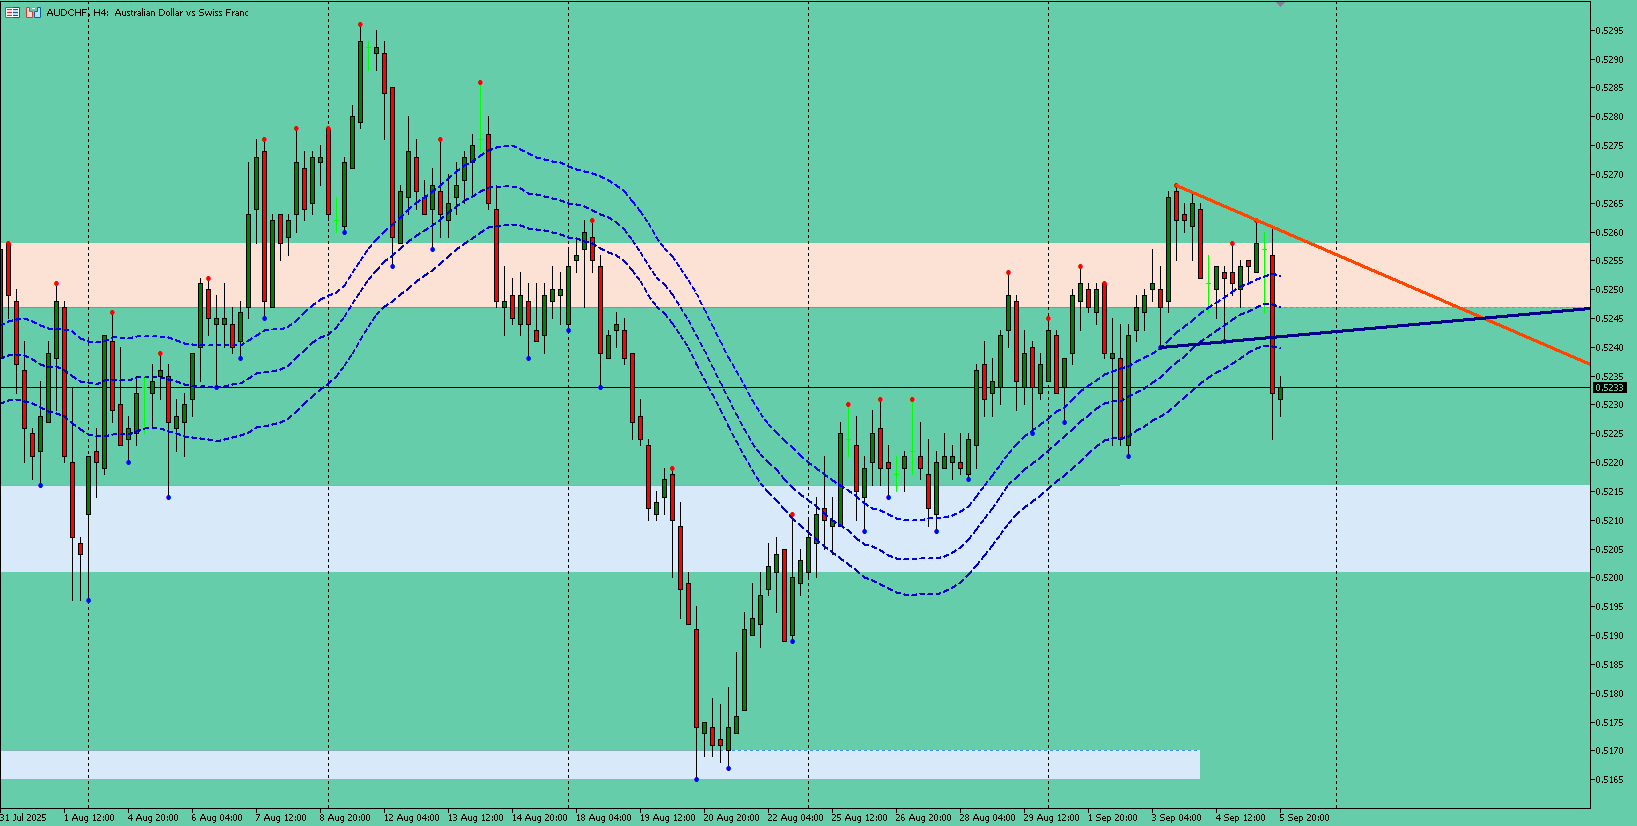
Task: Click the 12 Aug 04:00 time label
Action: [x=411, y=818]
